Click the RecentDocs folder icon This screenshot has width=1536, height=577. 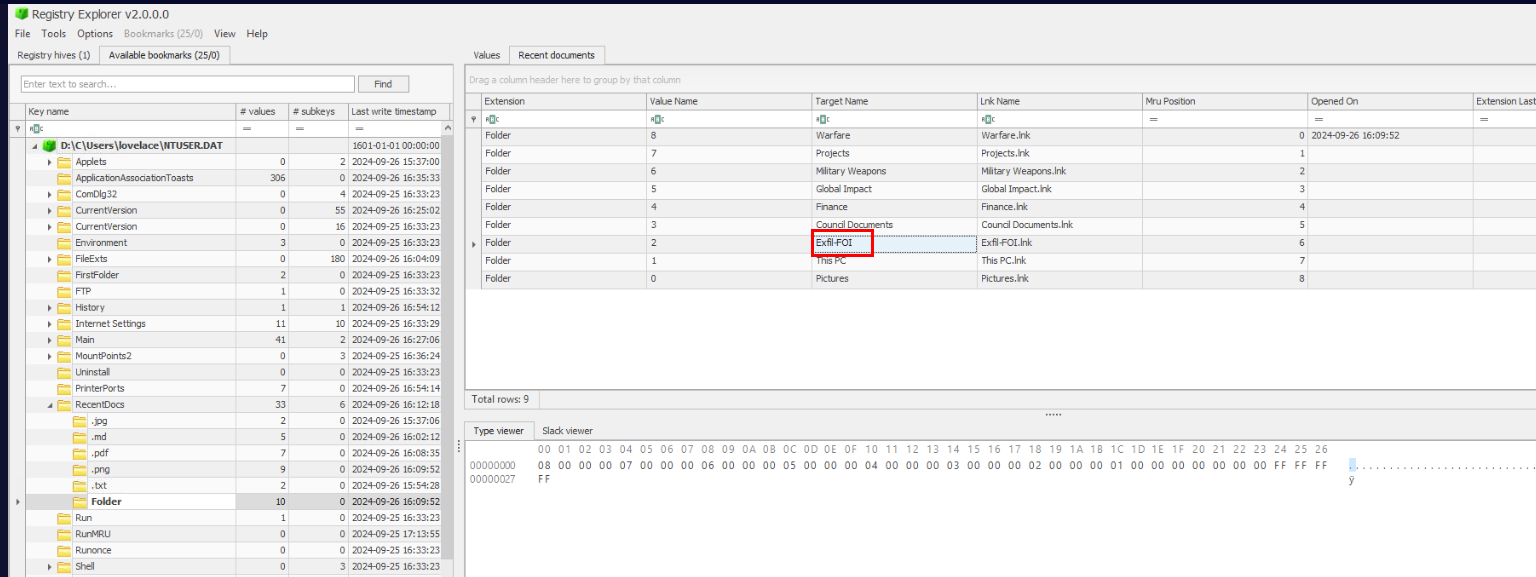(x=64, y=405)
